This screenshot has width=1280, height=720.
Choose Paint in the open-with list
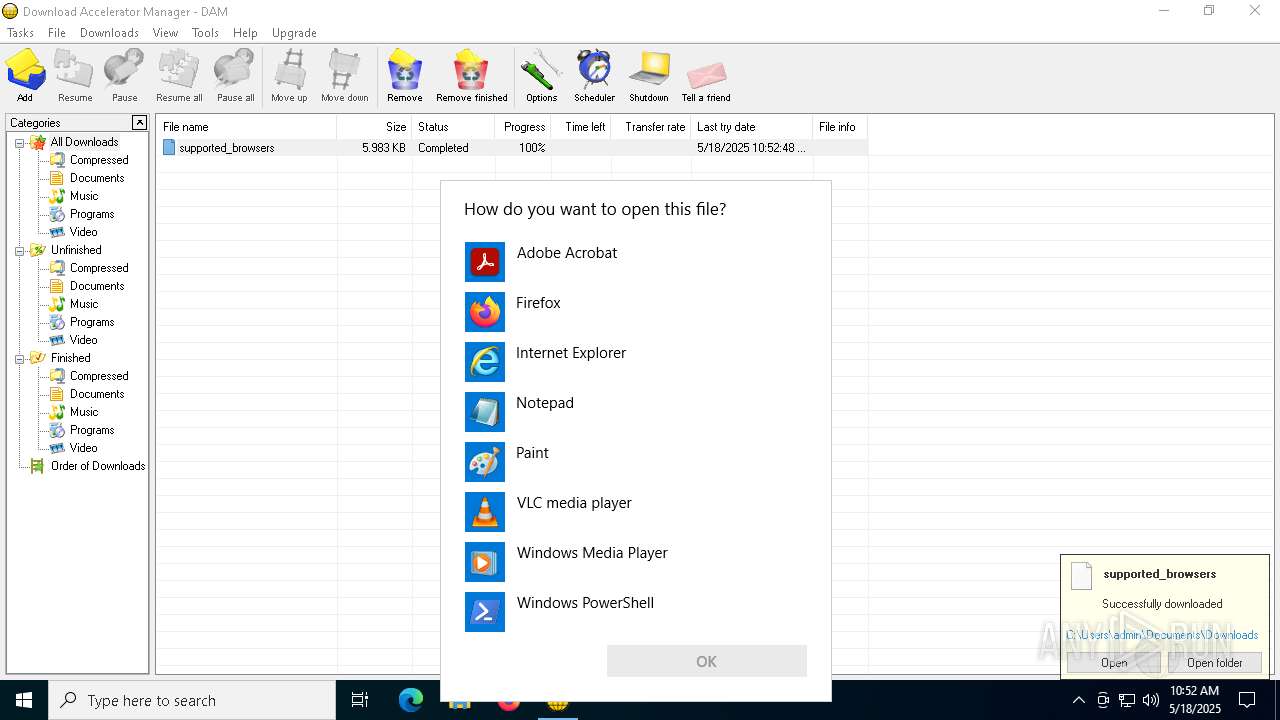(x=636, y=462)
